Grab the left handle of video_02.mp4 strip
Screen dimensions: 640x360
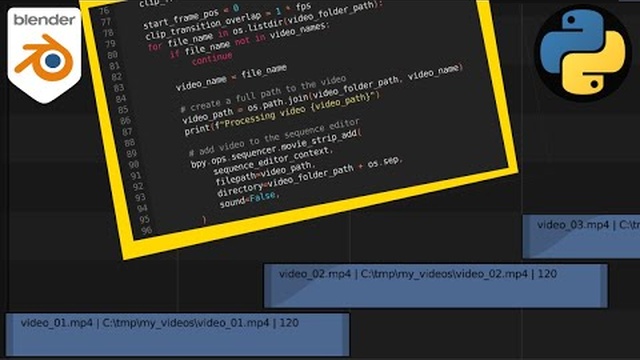tap(268, 286)
